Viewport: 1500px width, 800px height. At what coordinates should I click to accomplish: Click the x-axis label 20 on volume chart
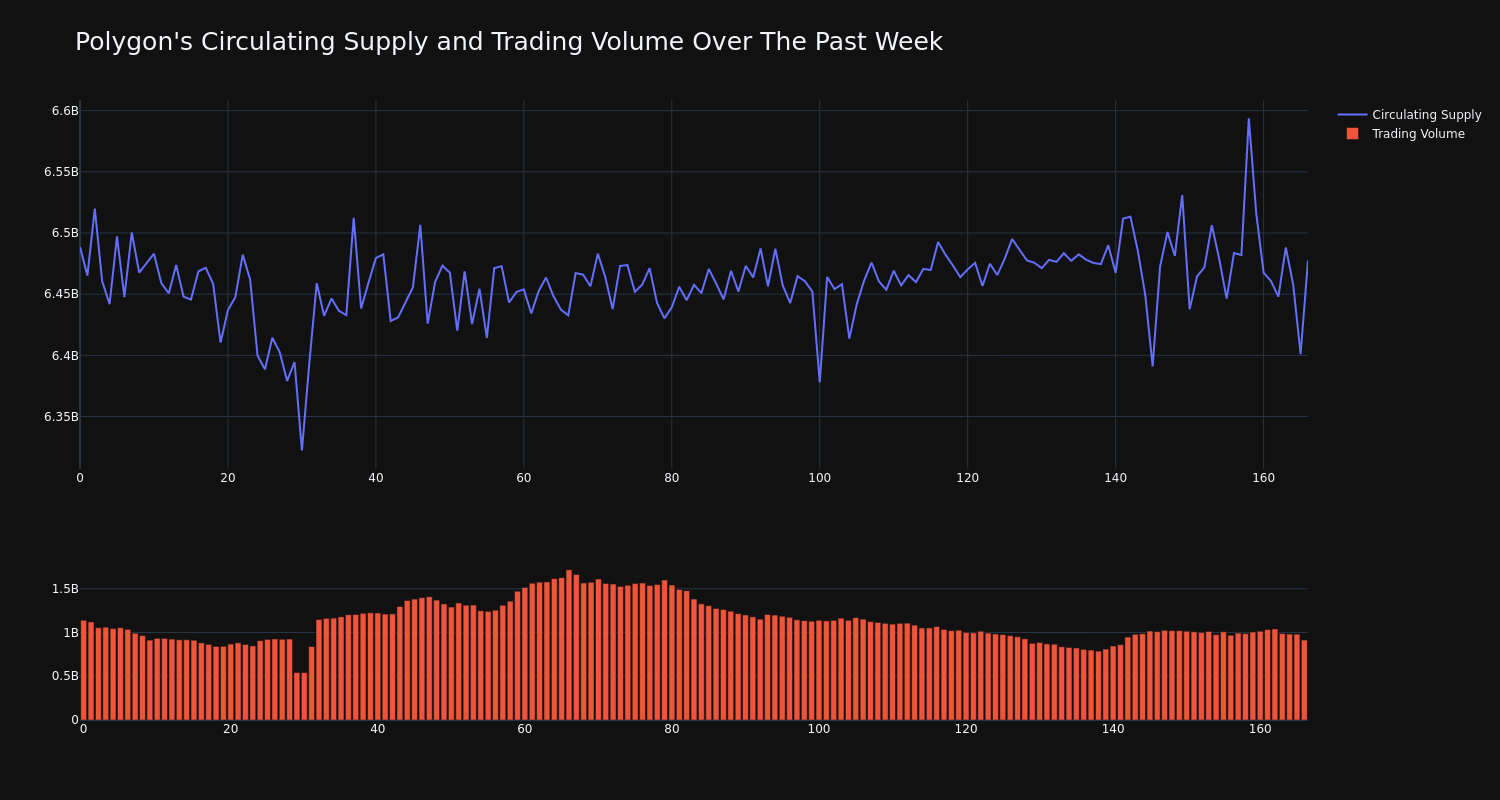point(230,729)
